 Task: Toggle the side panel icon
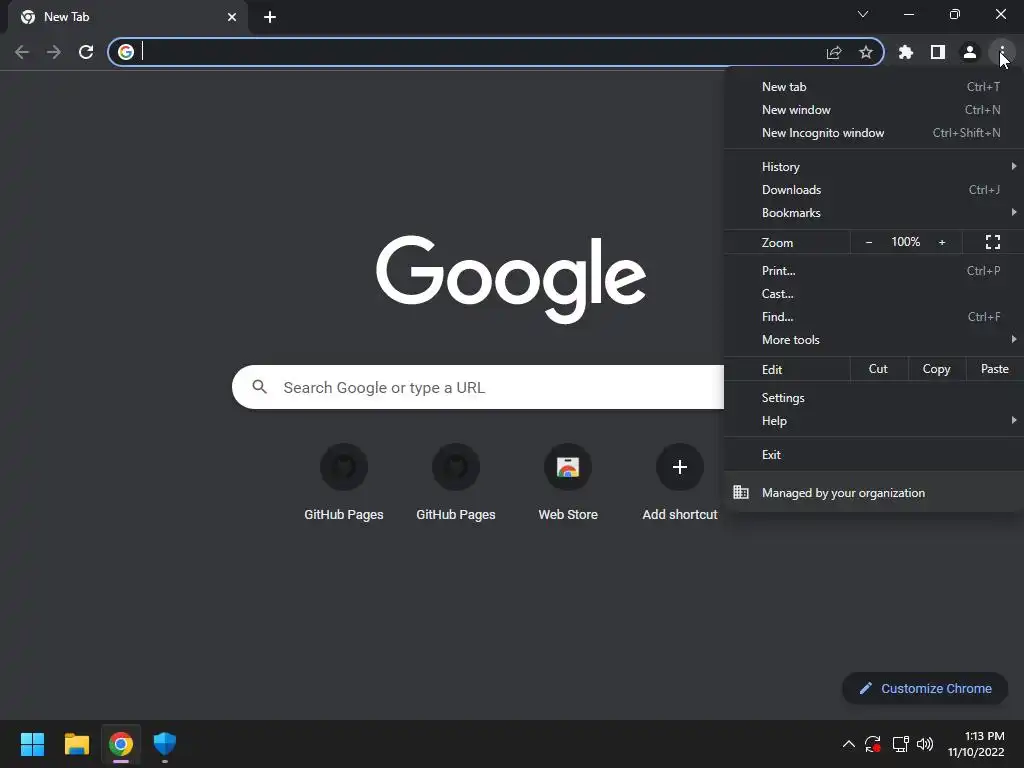tap(938, 52)
